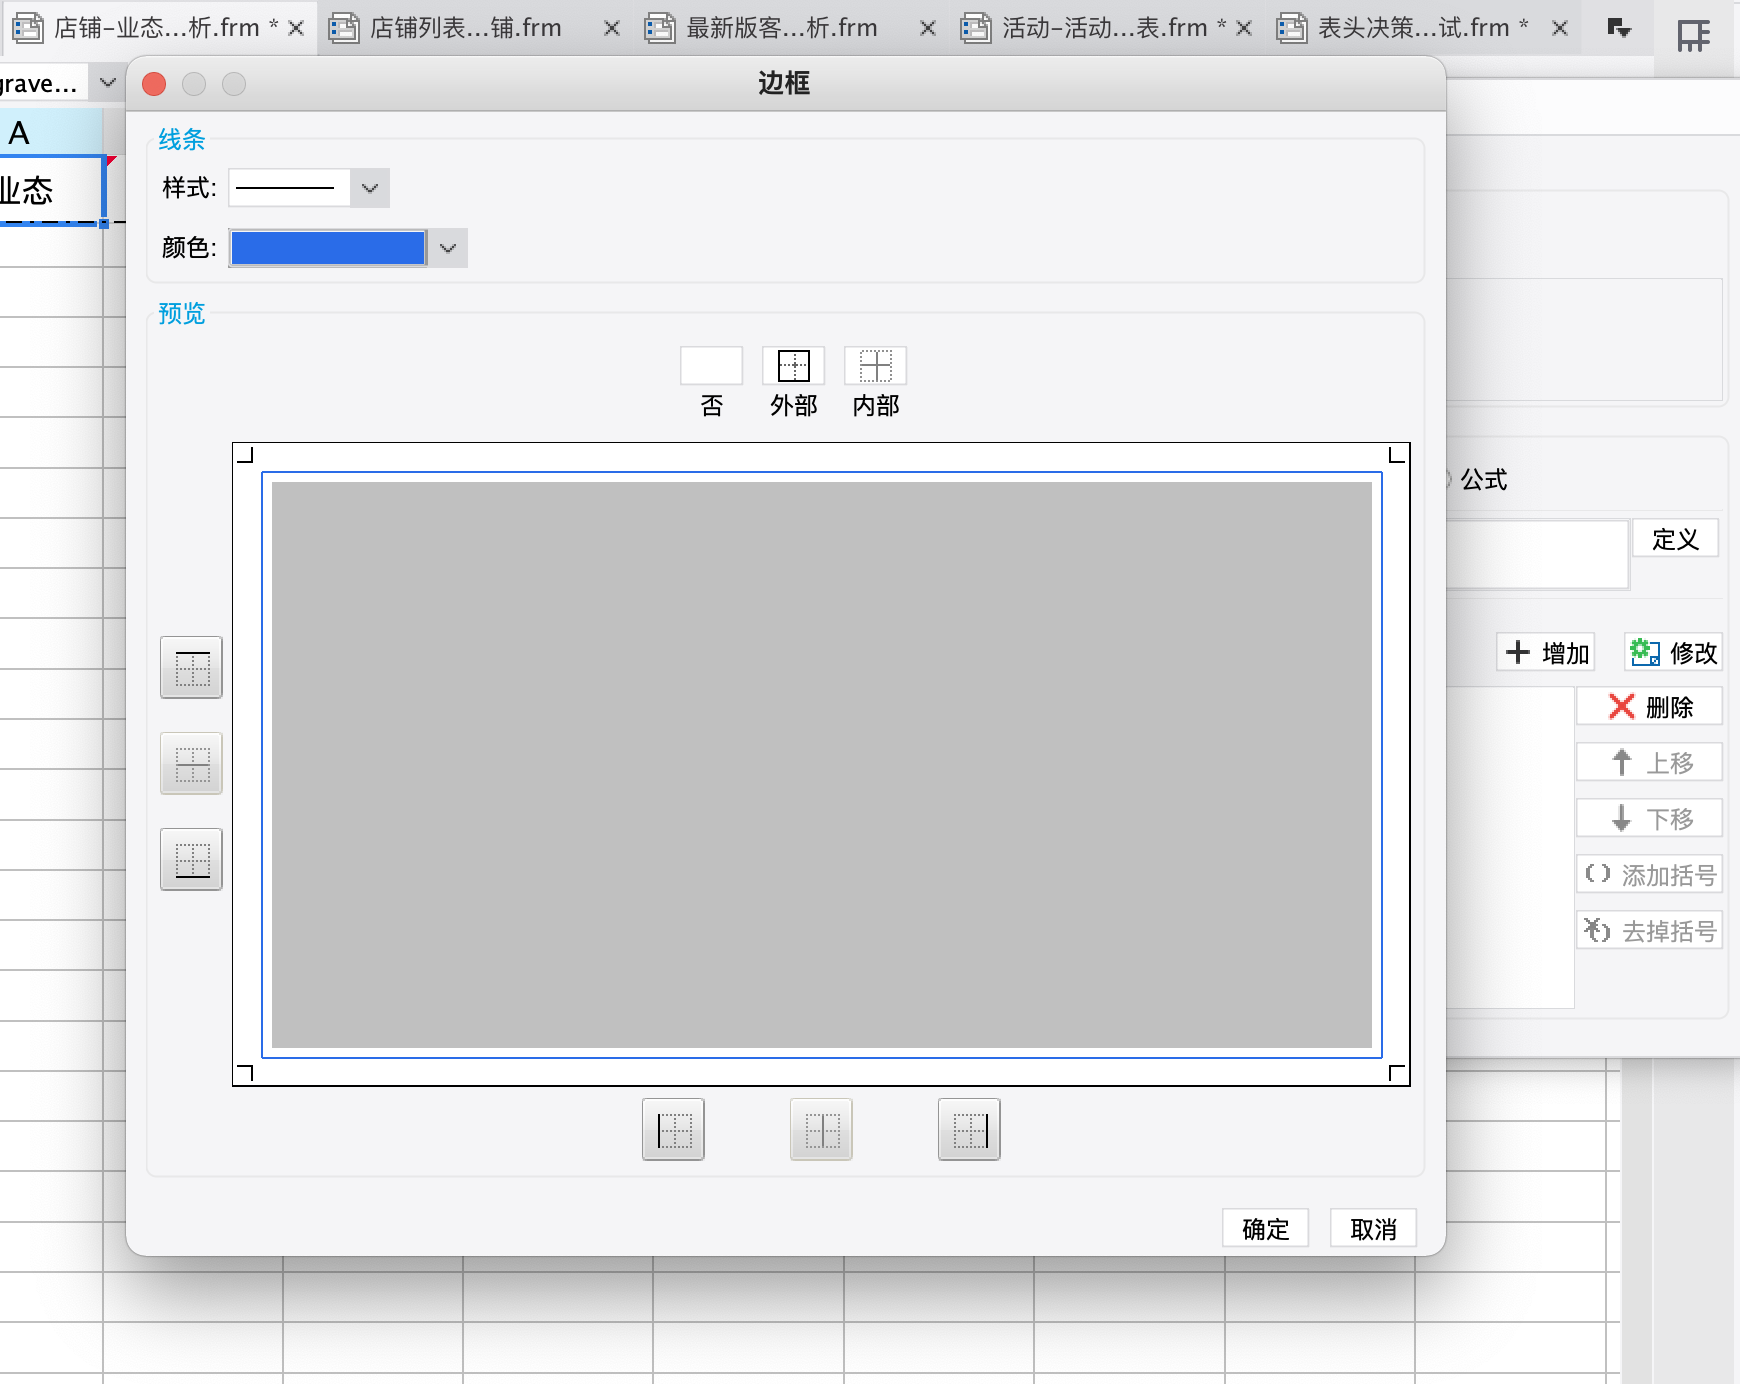Click 删除 delete button

tap(1650, 707)
